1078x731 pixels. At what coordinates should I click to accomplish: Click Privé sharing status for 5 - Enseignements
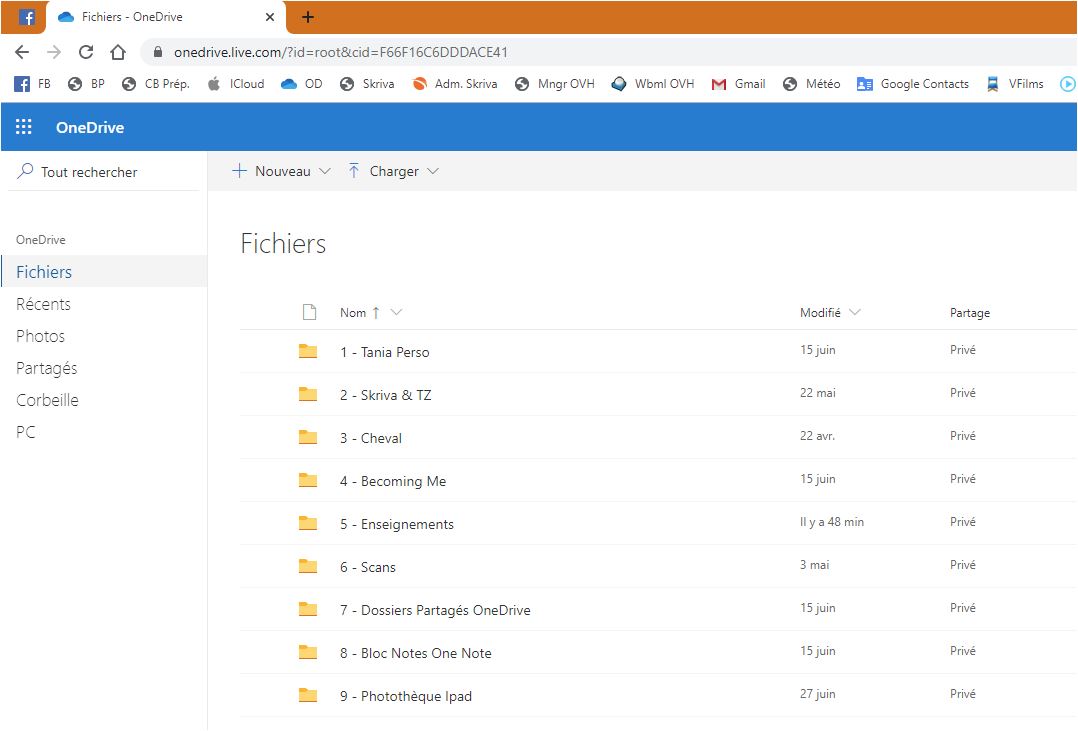pyautogui.click(x=962, y=522)
